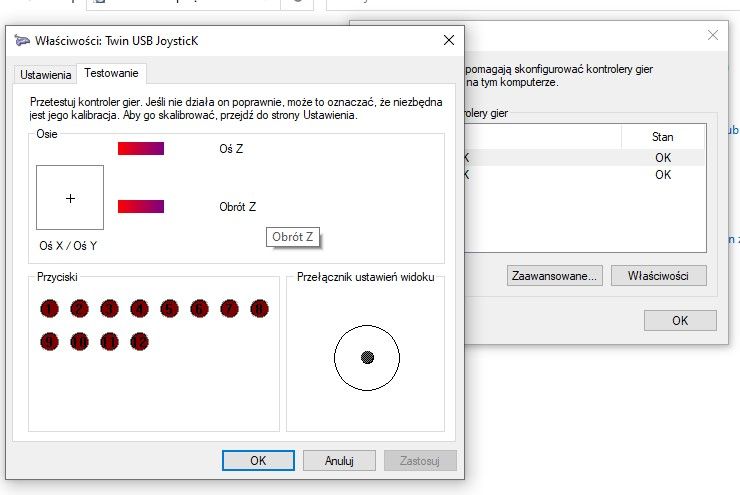Click the crosshair in the X/Y axis box
This screenshot has height=495, width=740.
tap(70, 199)
